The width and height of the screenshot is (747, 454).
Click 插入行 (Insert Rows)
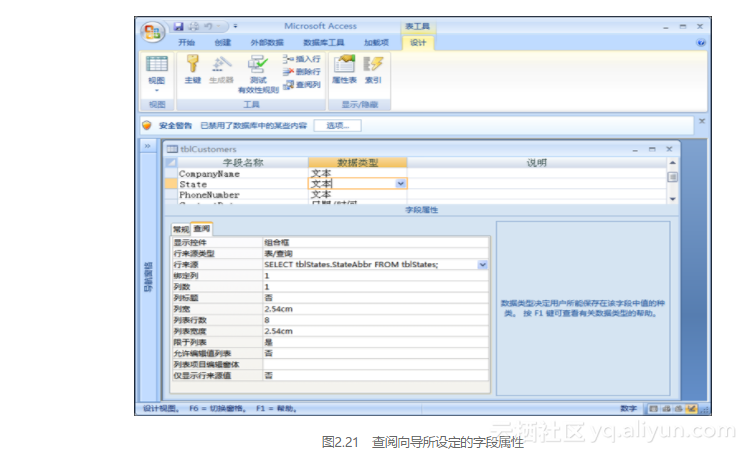point(302,59)
